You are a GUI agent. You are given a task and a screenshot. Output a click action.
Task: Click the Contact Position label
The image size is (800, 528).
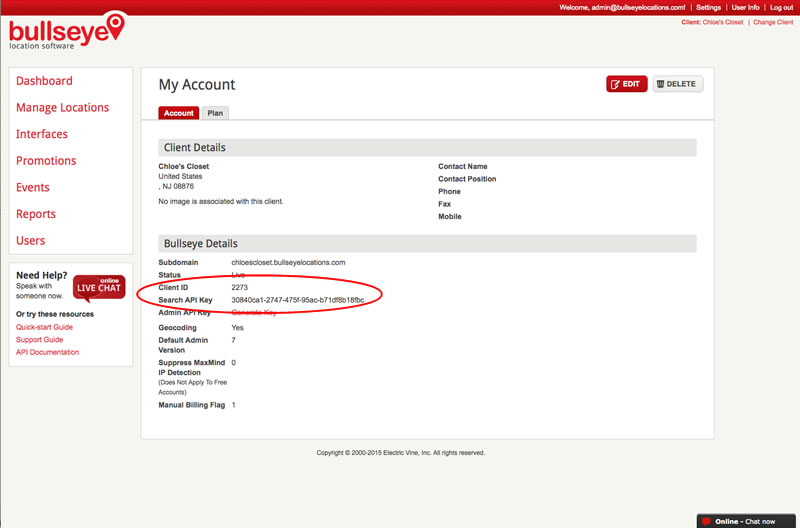click(467, 179)
